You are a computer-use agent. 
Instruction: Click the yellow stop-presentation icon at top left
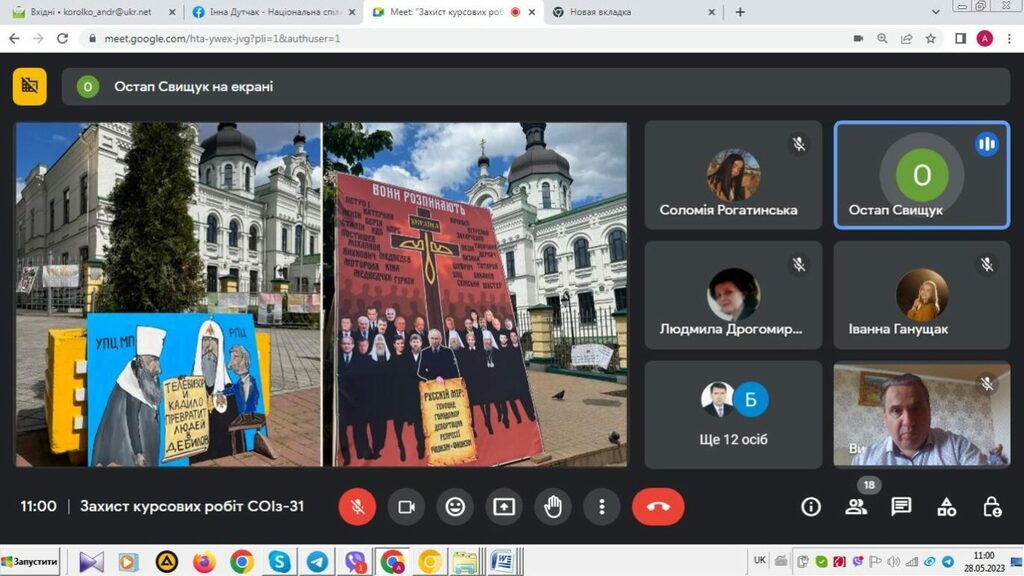click(x=30, y=87)
